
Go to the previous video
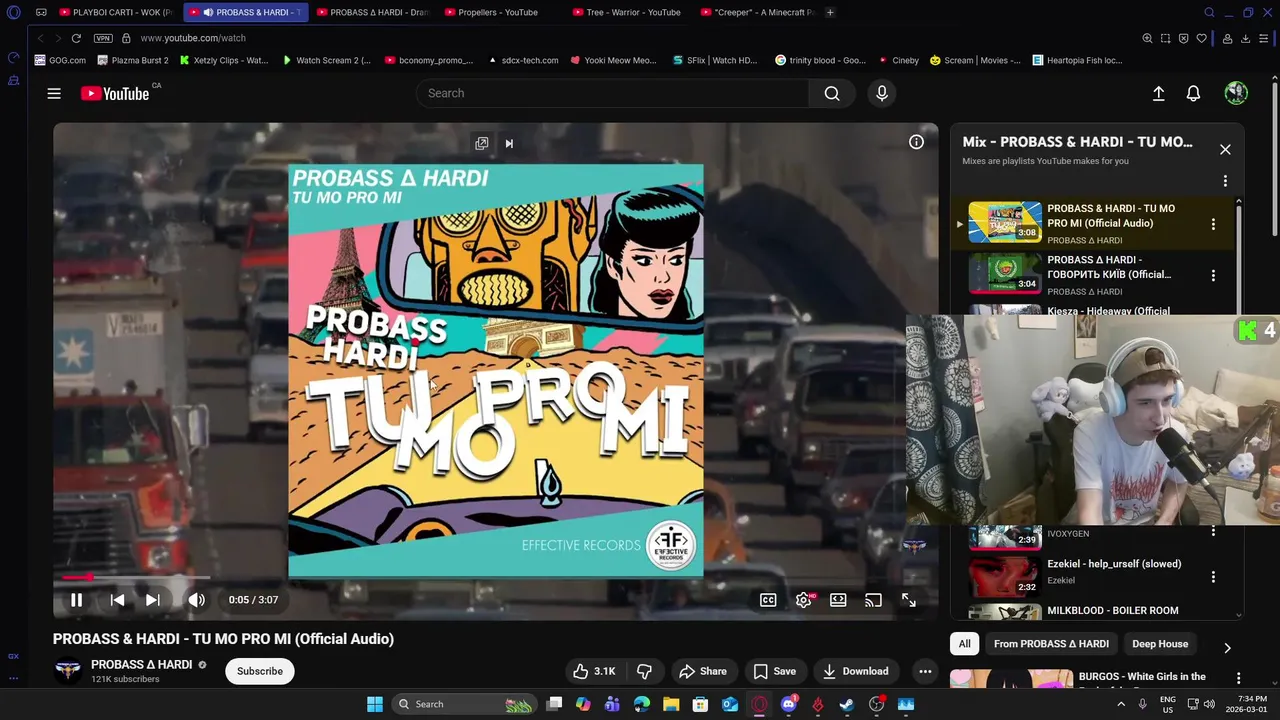pyautogui.click(x=117, y=600)
